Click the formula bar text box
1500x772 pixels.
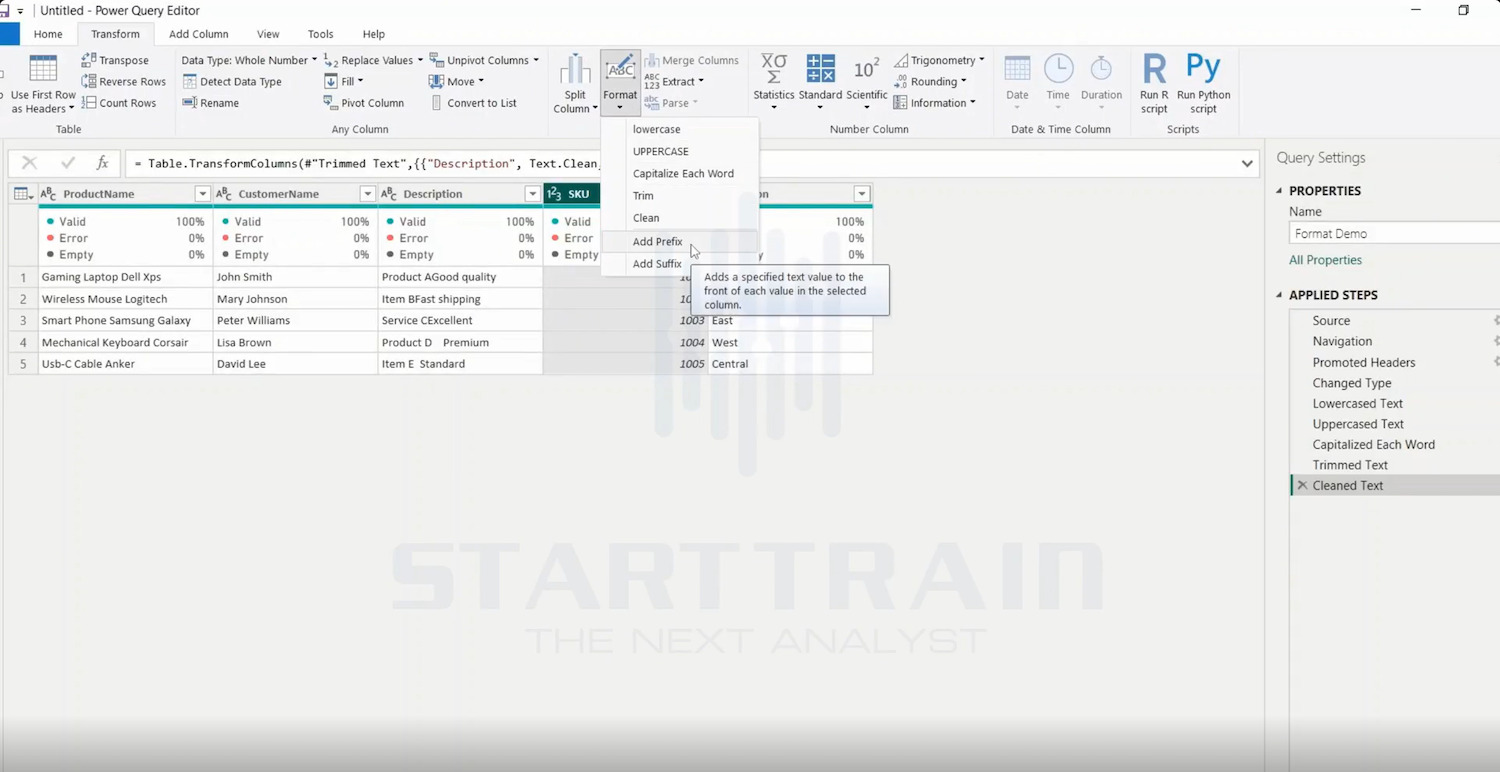[x=680, y=163]
